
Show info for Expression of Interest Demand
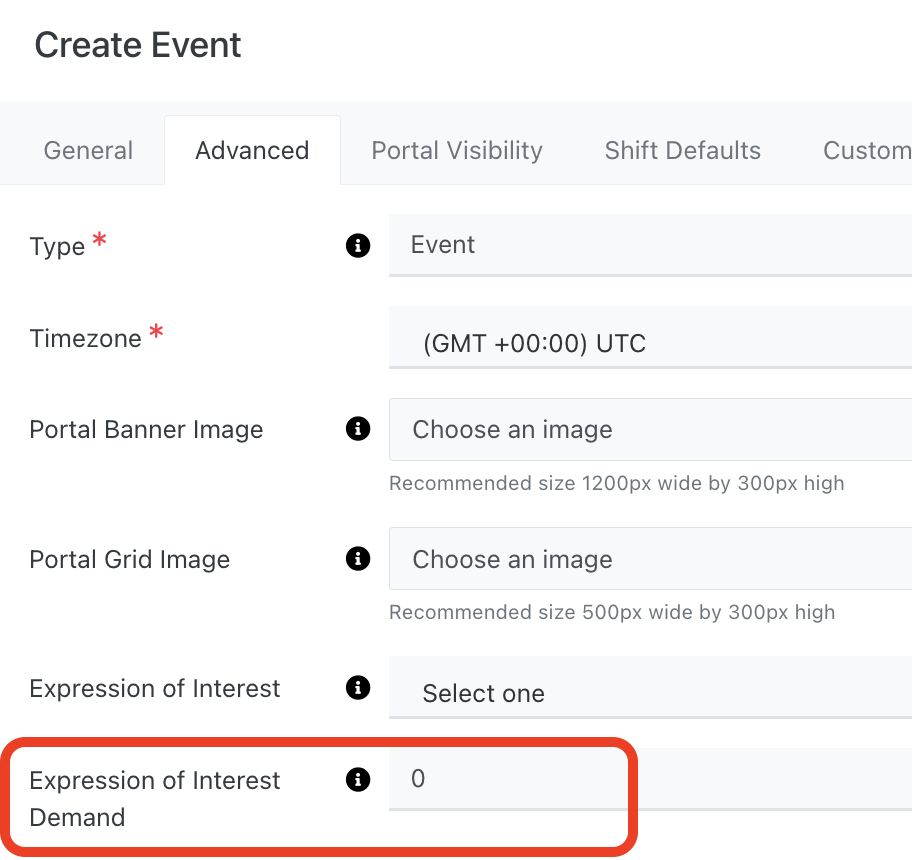pyautogui.click(x=357, y=780)
